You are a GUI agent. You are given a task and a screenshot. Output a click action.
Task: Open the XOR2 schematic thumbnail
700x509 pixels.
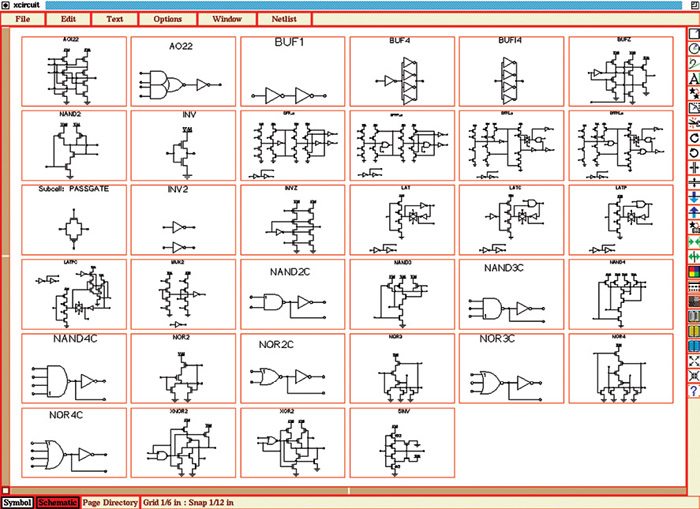pos(292,443)
